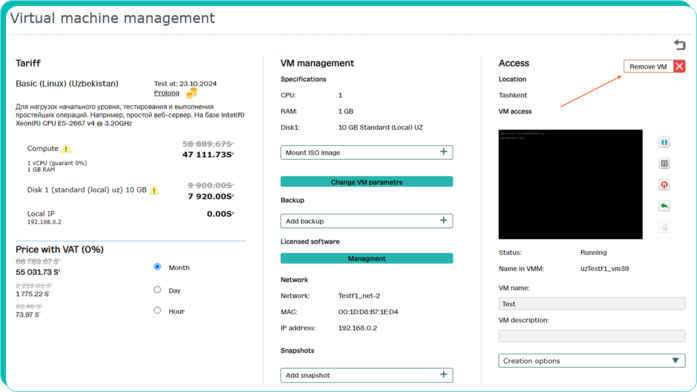Select the Hour billing radio button
This screenshot has height=392, width=697.
157,311
